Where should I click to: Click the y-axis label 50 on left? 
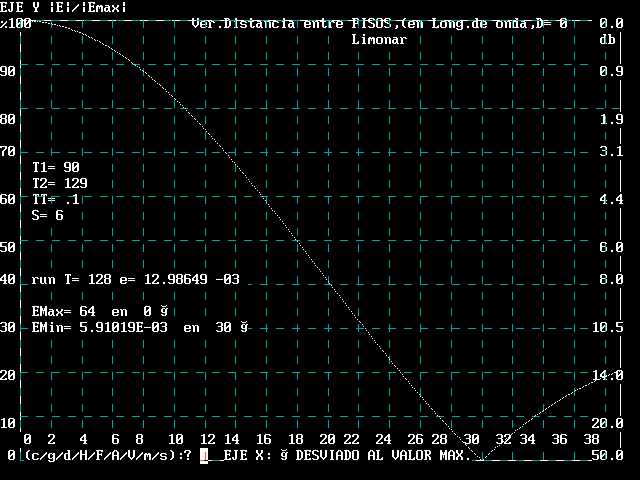coord(8,247)
